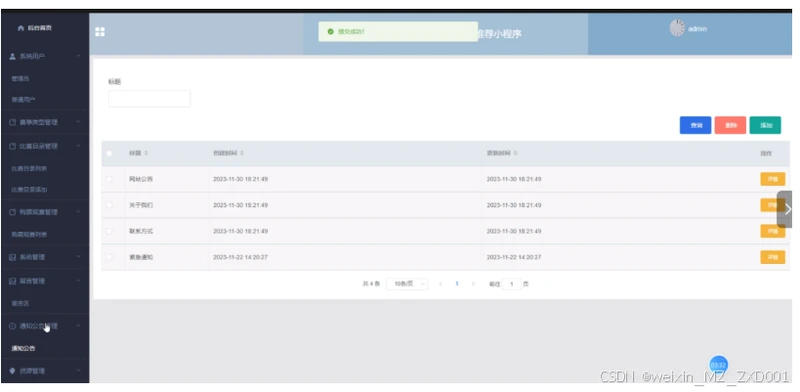Screen dimensions: 800x392
Task: Click the 关于我们 title cell
Action: click(x=141, y=205)
